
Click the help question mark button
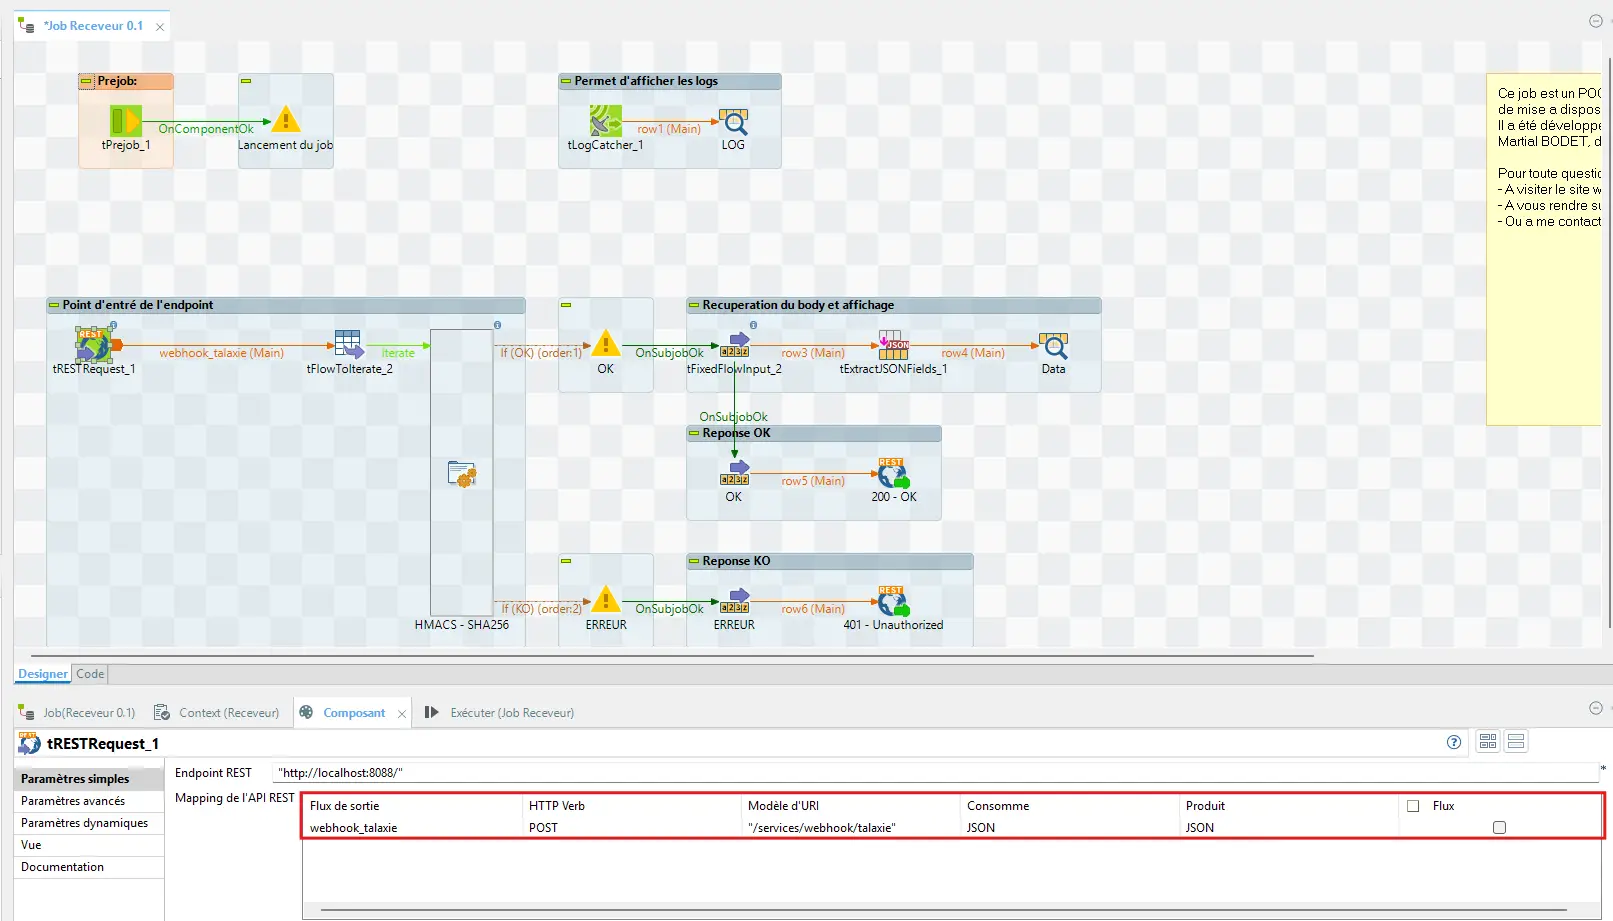pos(1452,742)
